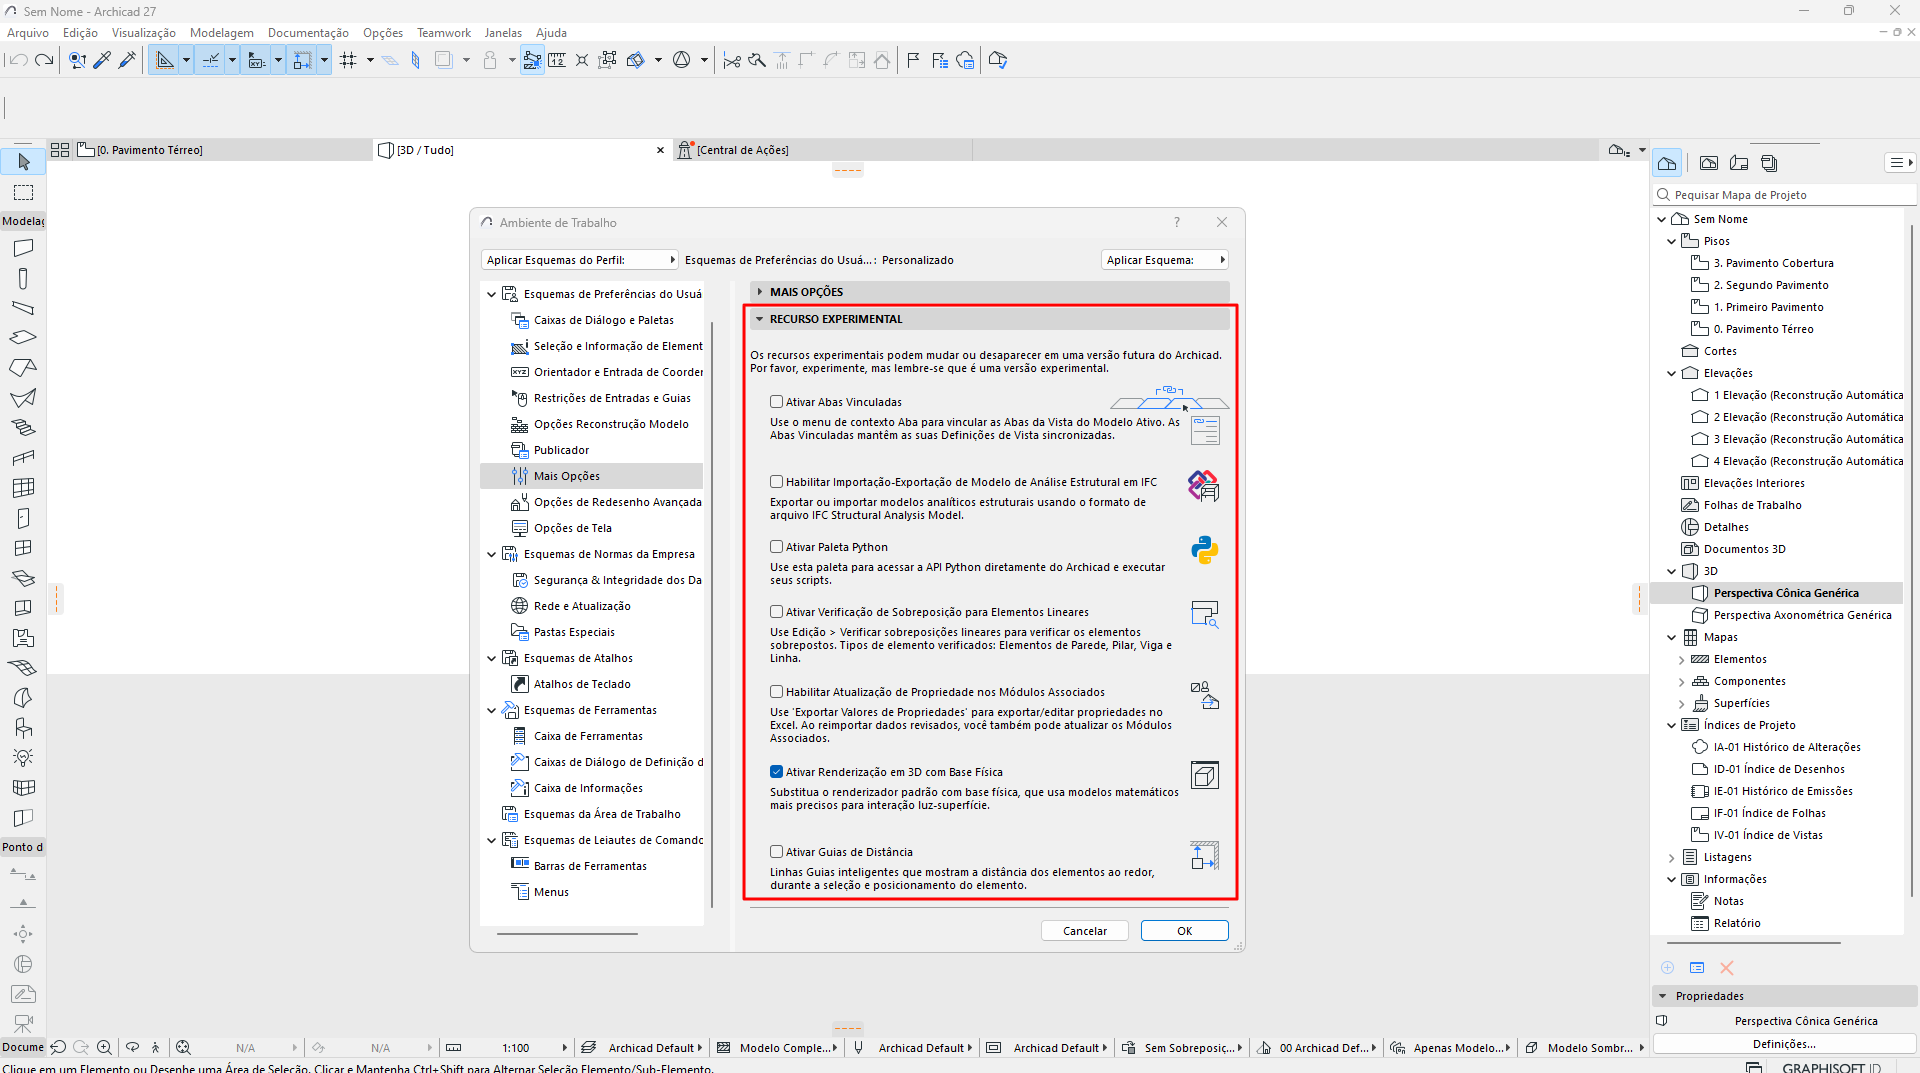Select the Slab tool in the toolbox
1920x1073 pixels.
point(23,338)
